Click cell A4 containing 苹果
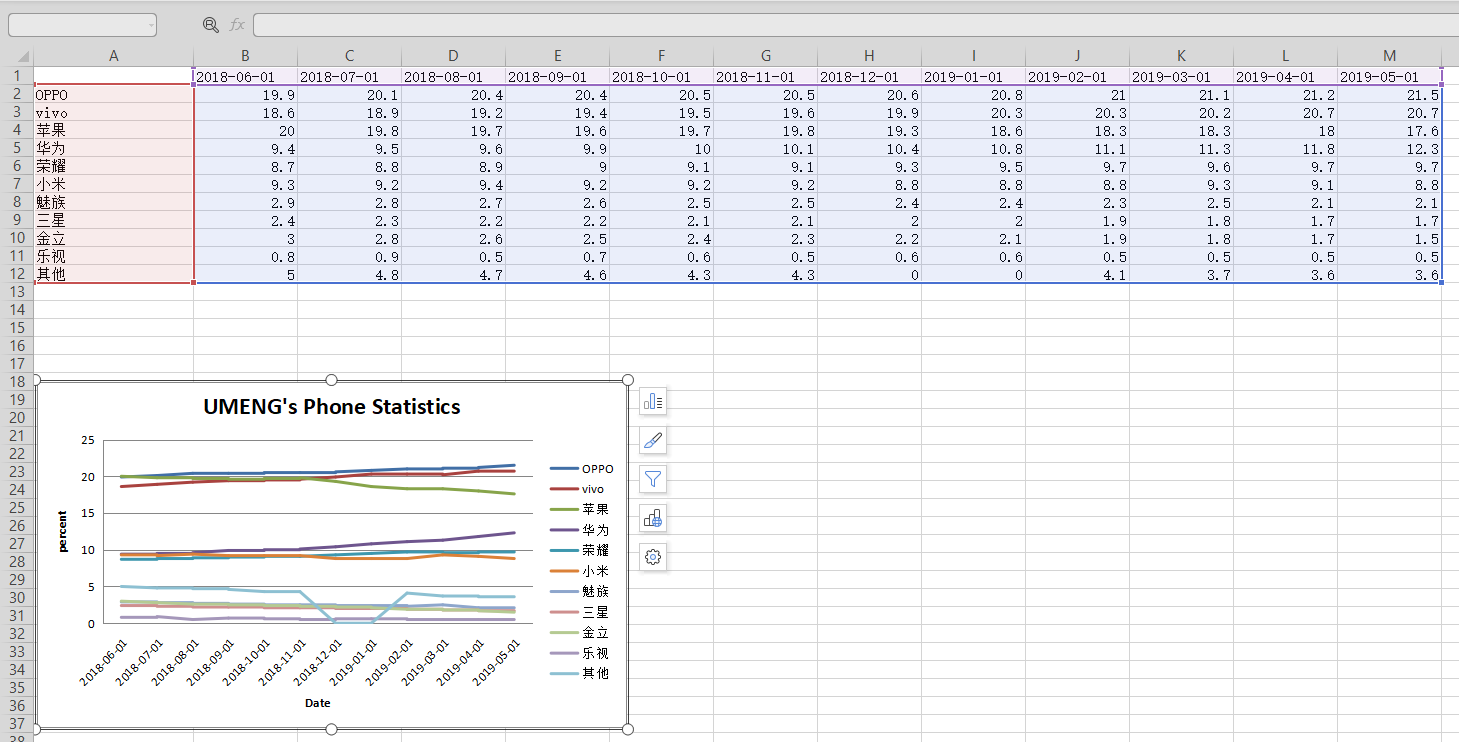 [114, 130]
